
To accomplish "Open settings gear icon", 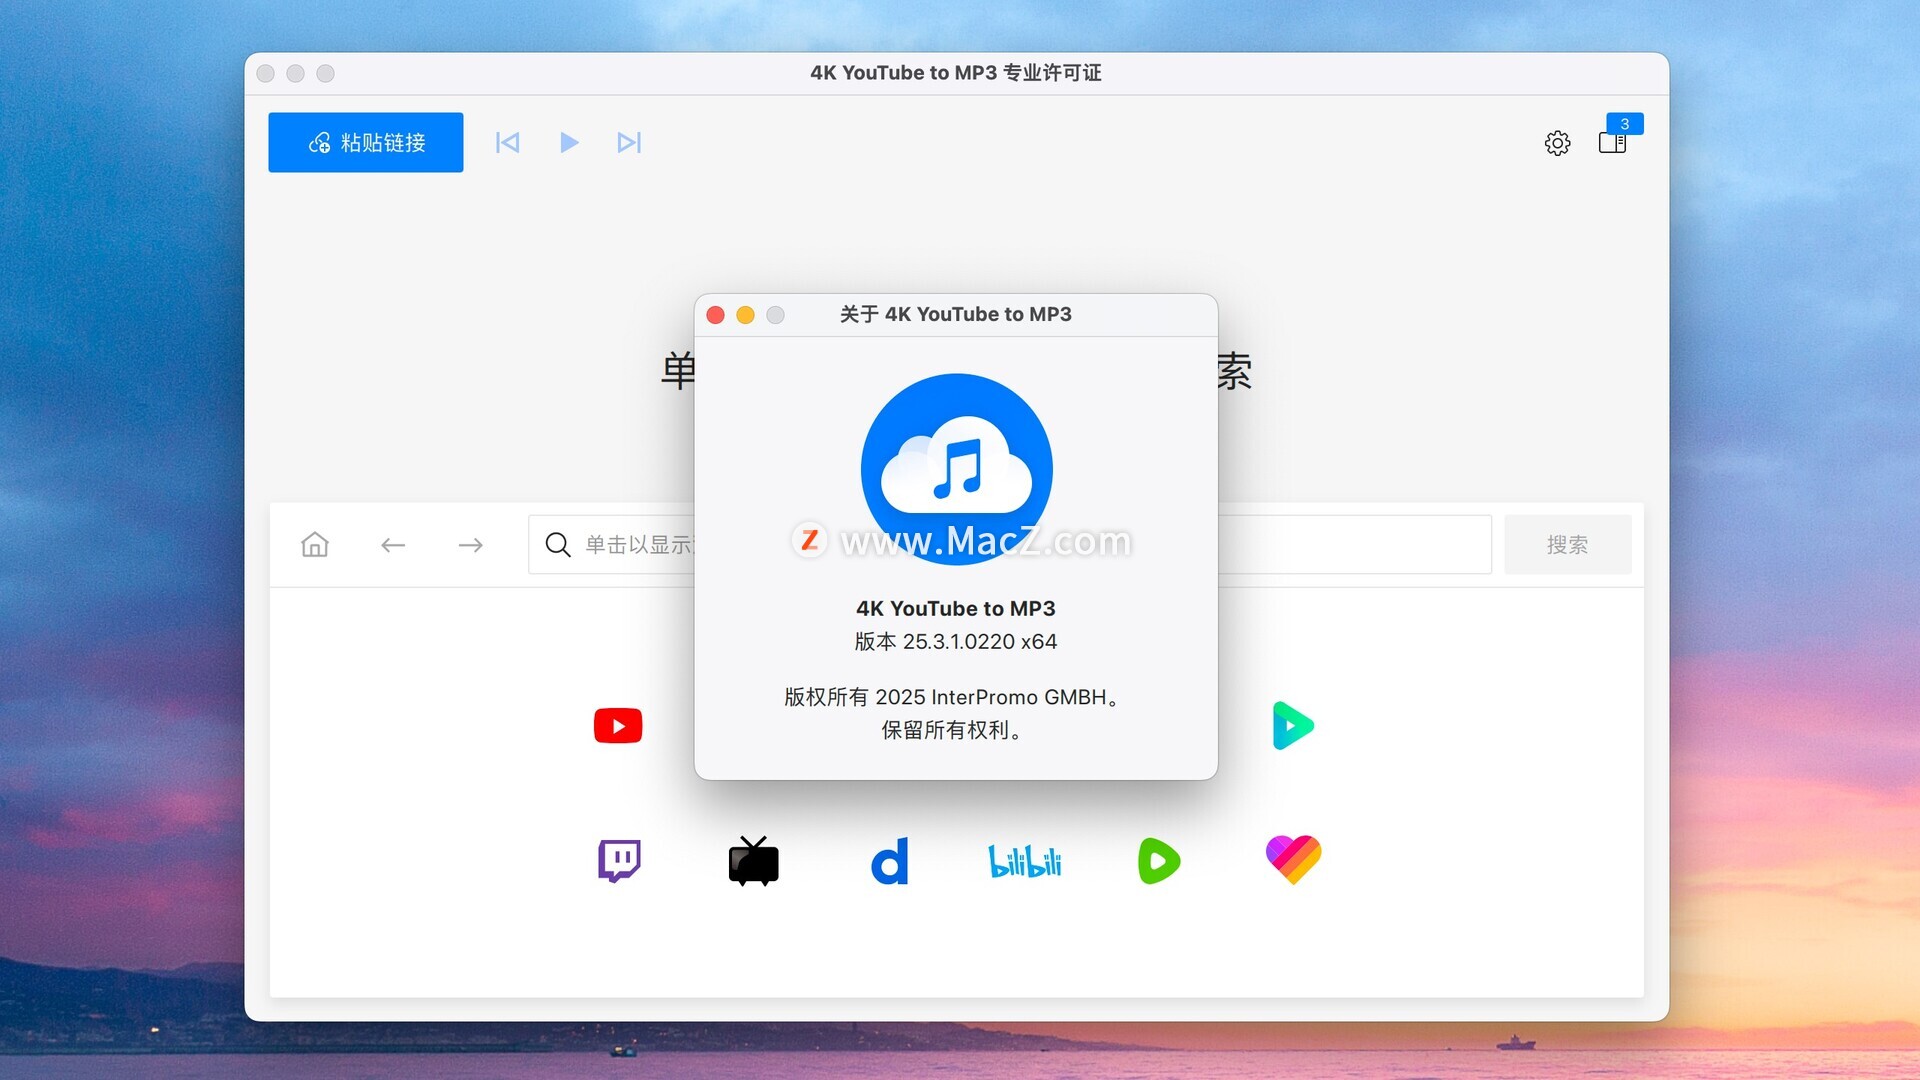I will [1558, 143].
